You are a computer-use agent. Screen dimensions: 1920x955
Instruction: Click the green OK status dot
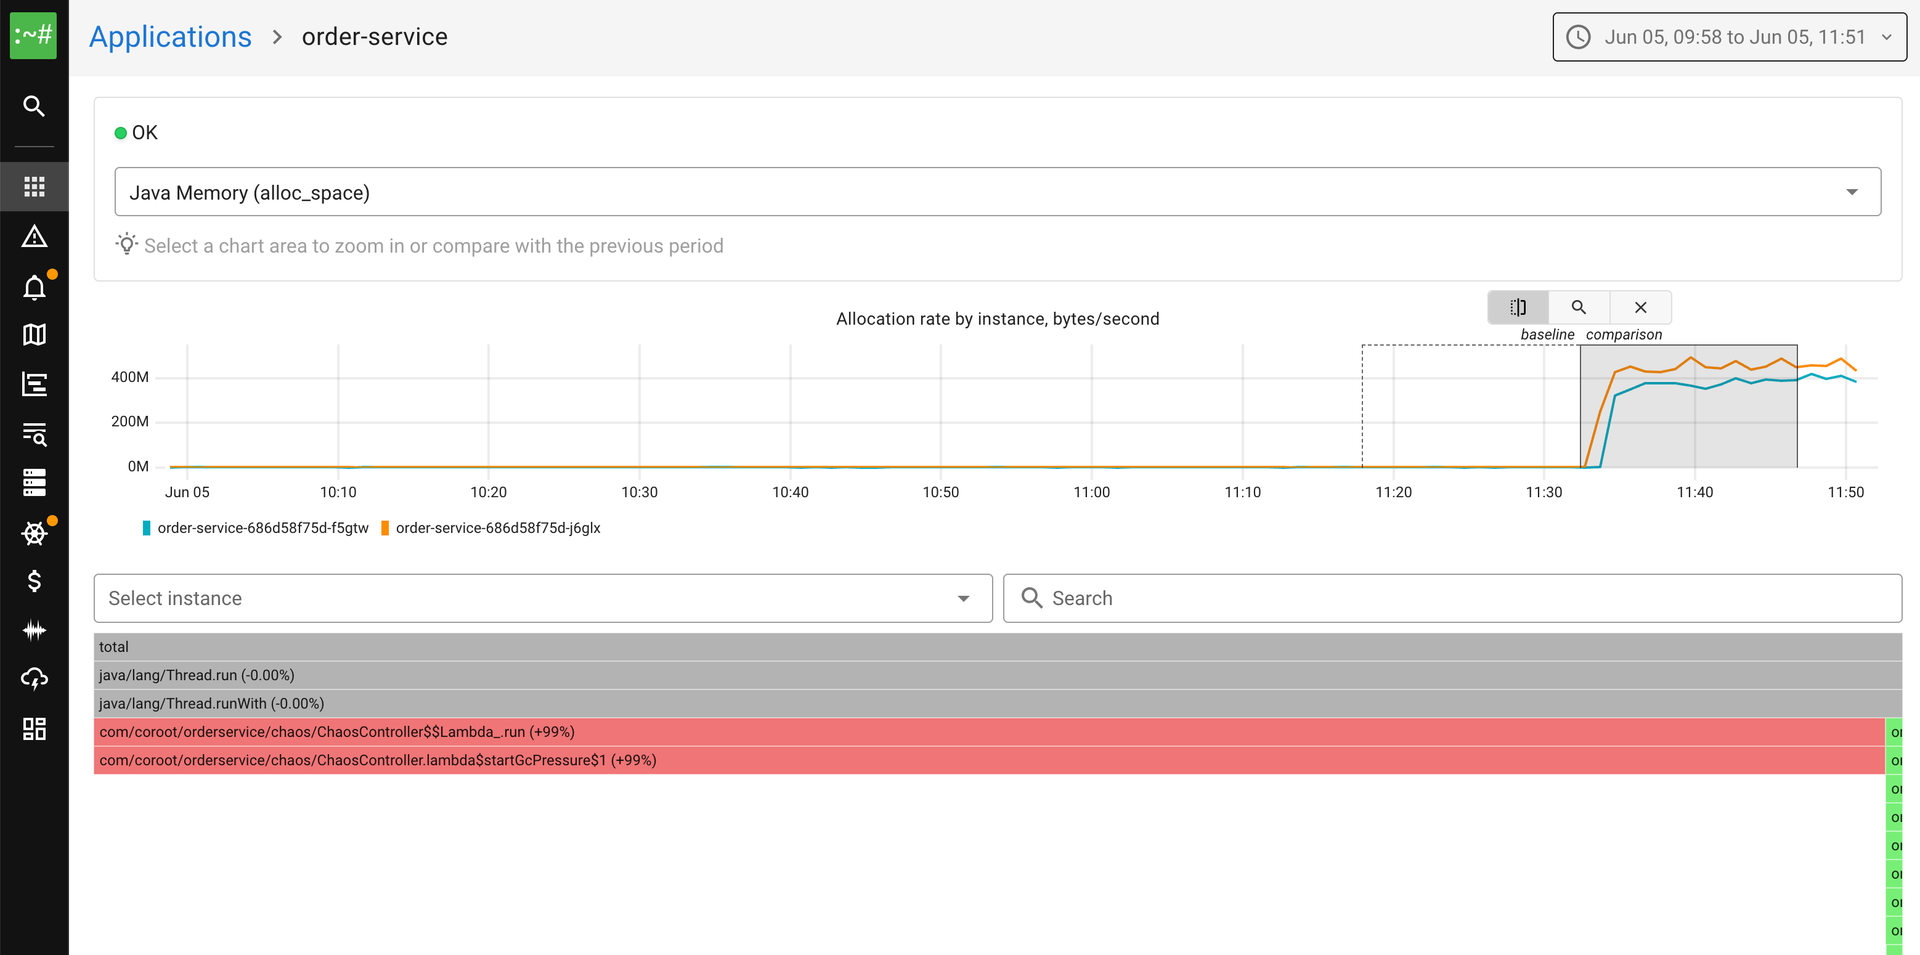coord(121,133)
